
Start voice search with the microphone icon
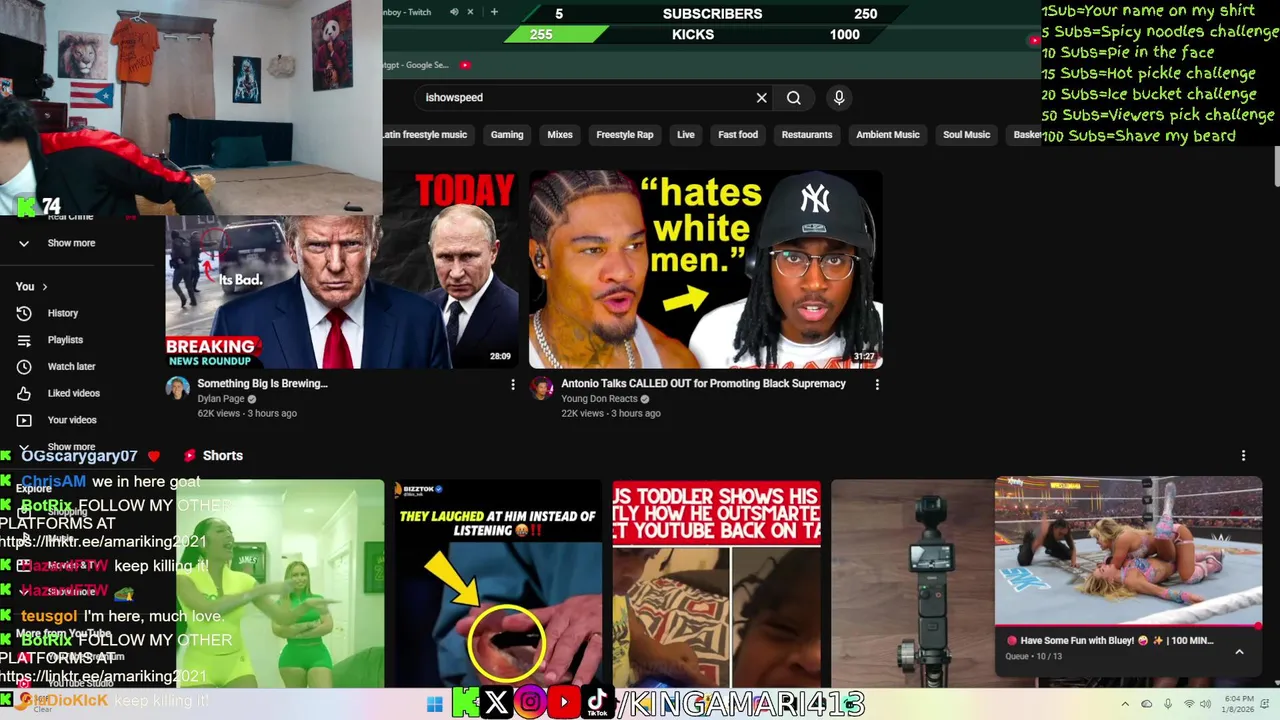tap(839, 98)
